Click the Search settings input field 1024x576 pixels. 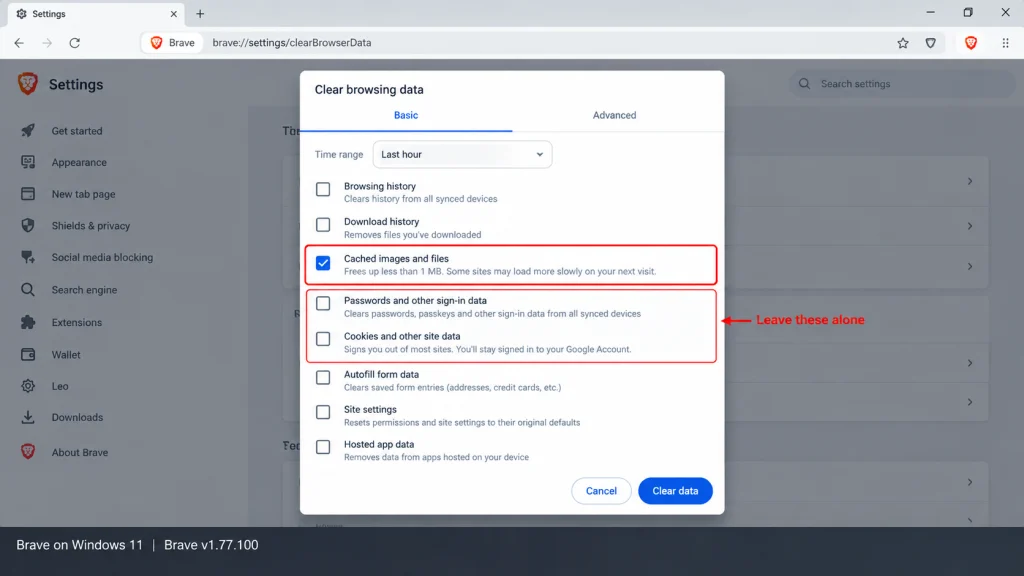click(901, 84)
